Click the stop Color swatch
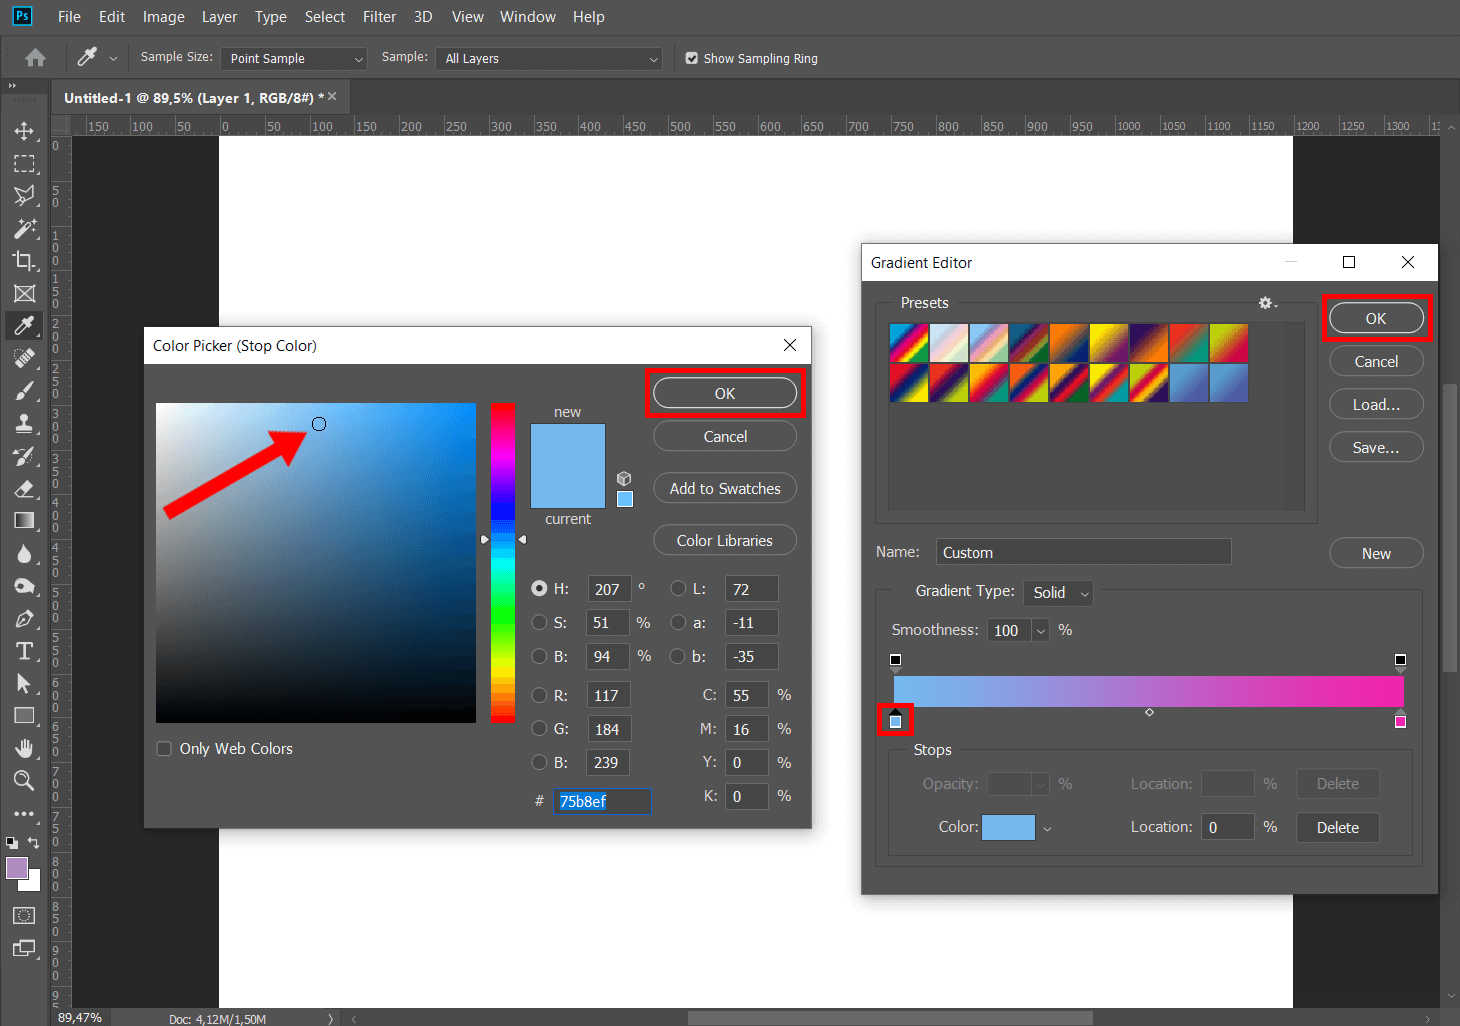Viewport: 1460px width, 1026px height. 1008,827
